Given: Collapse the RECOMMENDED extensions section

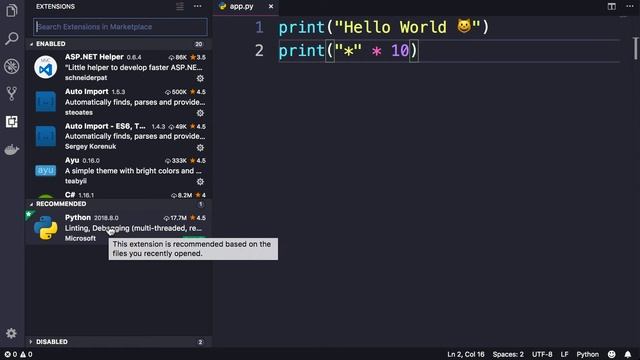Looking at the screenshot, I should point(119,204).
